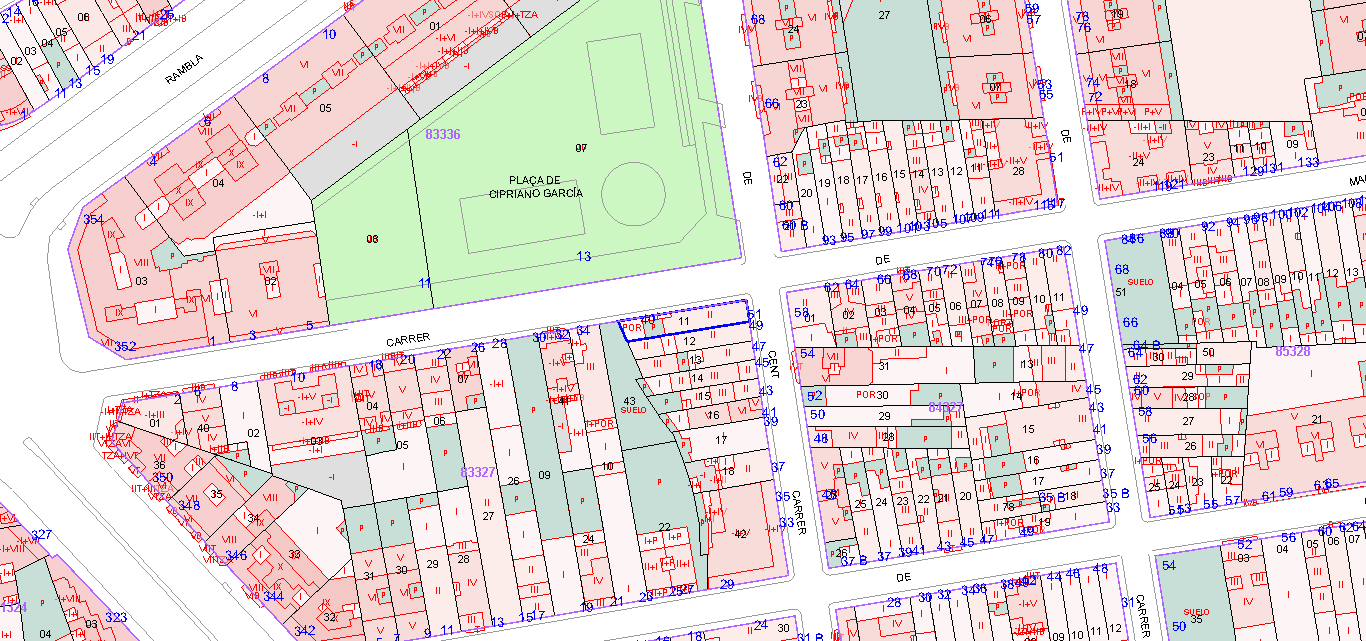The height and width of the screenshot is (641, 1366).
Task: Select parcel 50 in block 85328
Action: coord(1208,352)
